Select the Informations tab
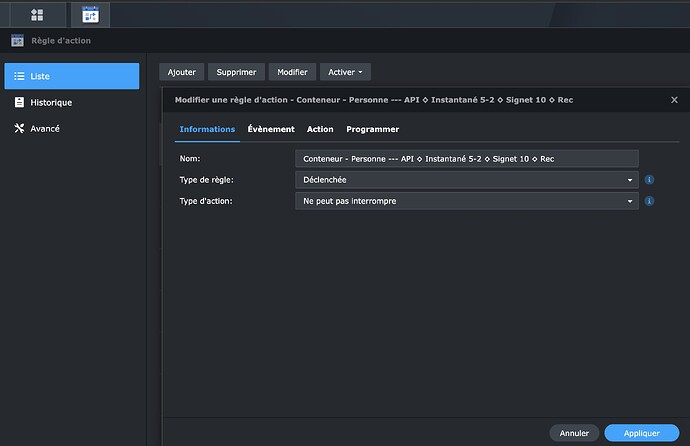690x446 pixels. [x=207, y=129]
